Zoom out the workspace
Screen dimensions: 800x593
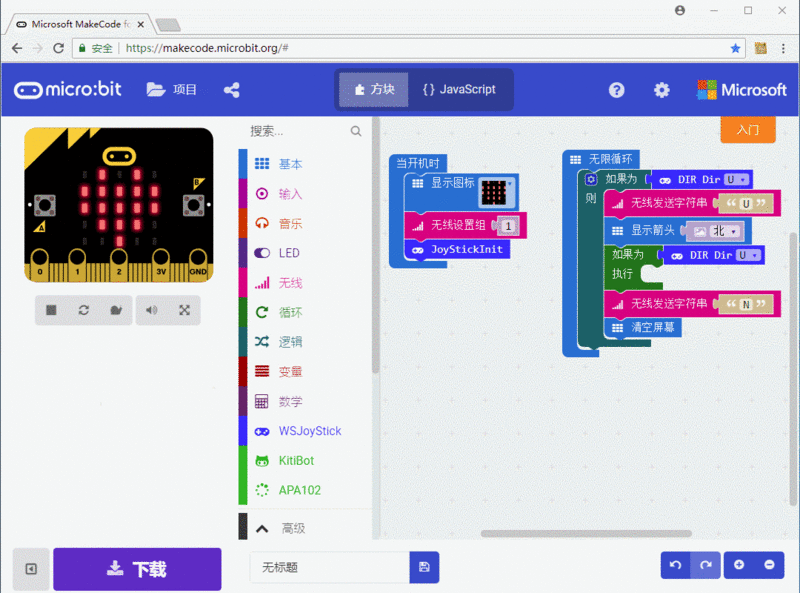click(x=769, y=565)
